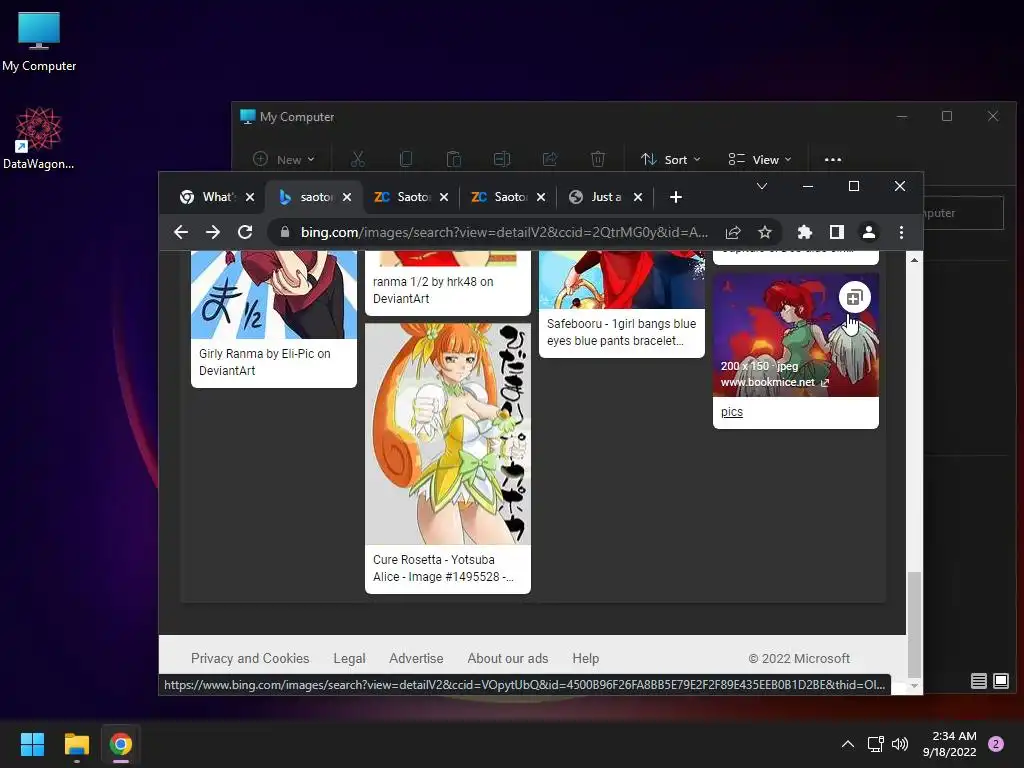Close the What's tab
Screen dimensions: 1024x768
pyautogui.click(x=249, y=197)
